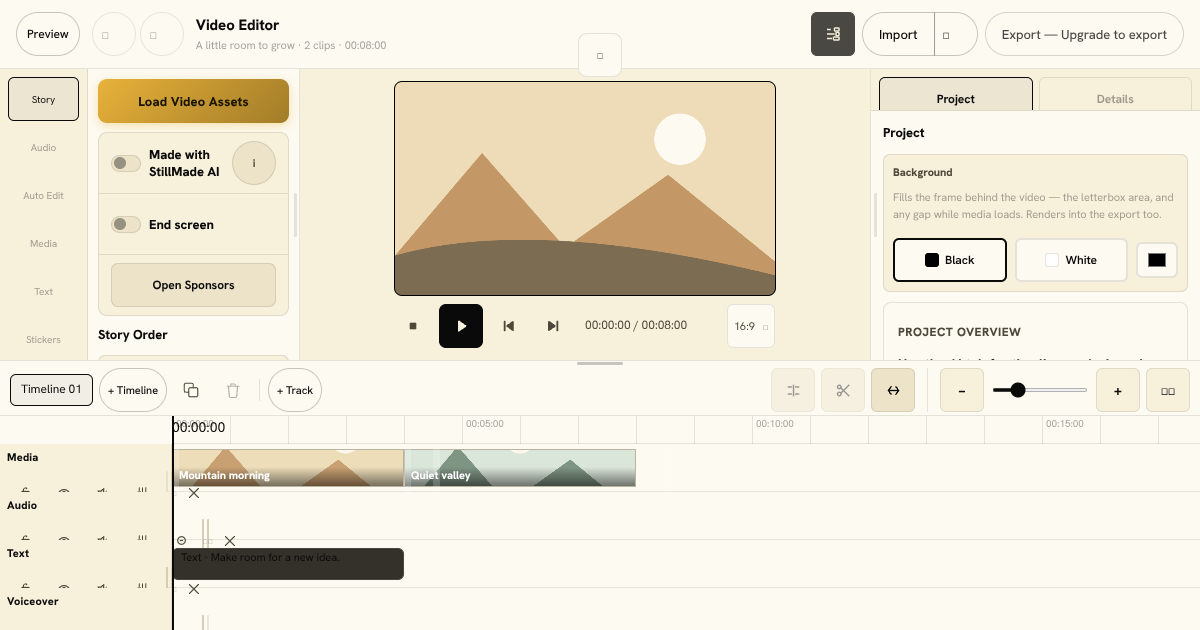Switch timeline layout with the double-square icon
The height and width of the screenshot is (630, 1200).
(x=1168, y=390)
